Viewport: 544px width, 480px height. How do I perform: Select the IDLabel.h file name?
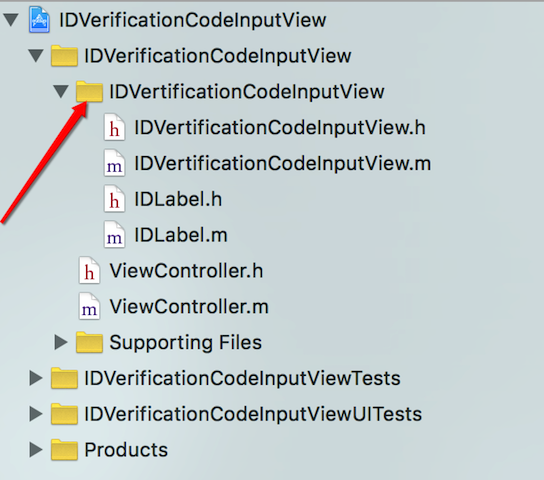click(x=178, y=199)
